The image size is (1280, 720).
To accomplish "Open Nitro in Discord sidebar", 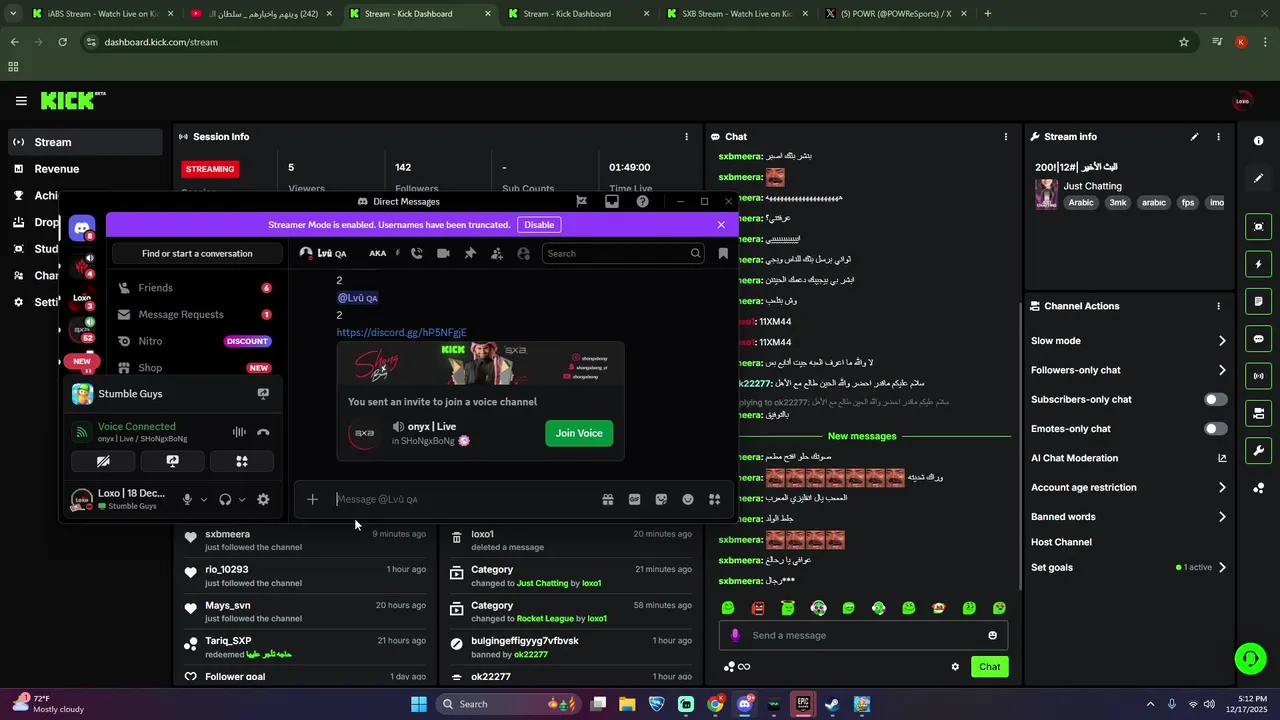I will 195,341.
